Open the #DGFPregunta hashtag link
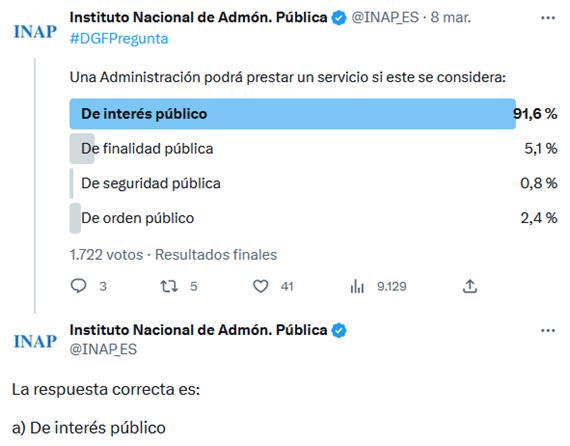This screenshot has width=570, height=446. 119,39
